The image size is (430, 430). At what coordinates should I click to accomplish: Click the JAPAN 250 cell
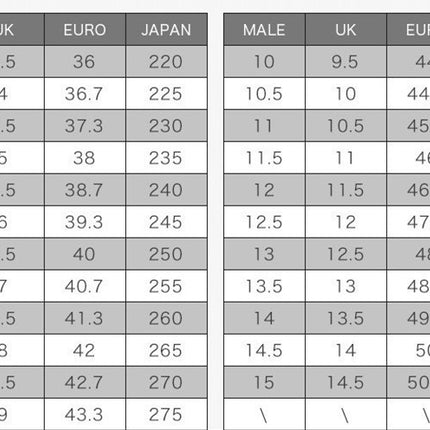click(166, 254)
